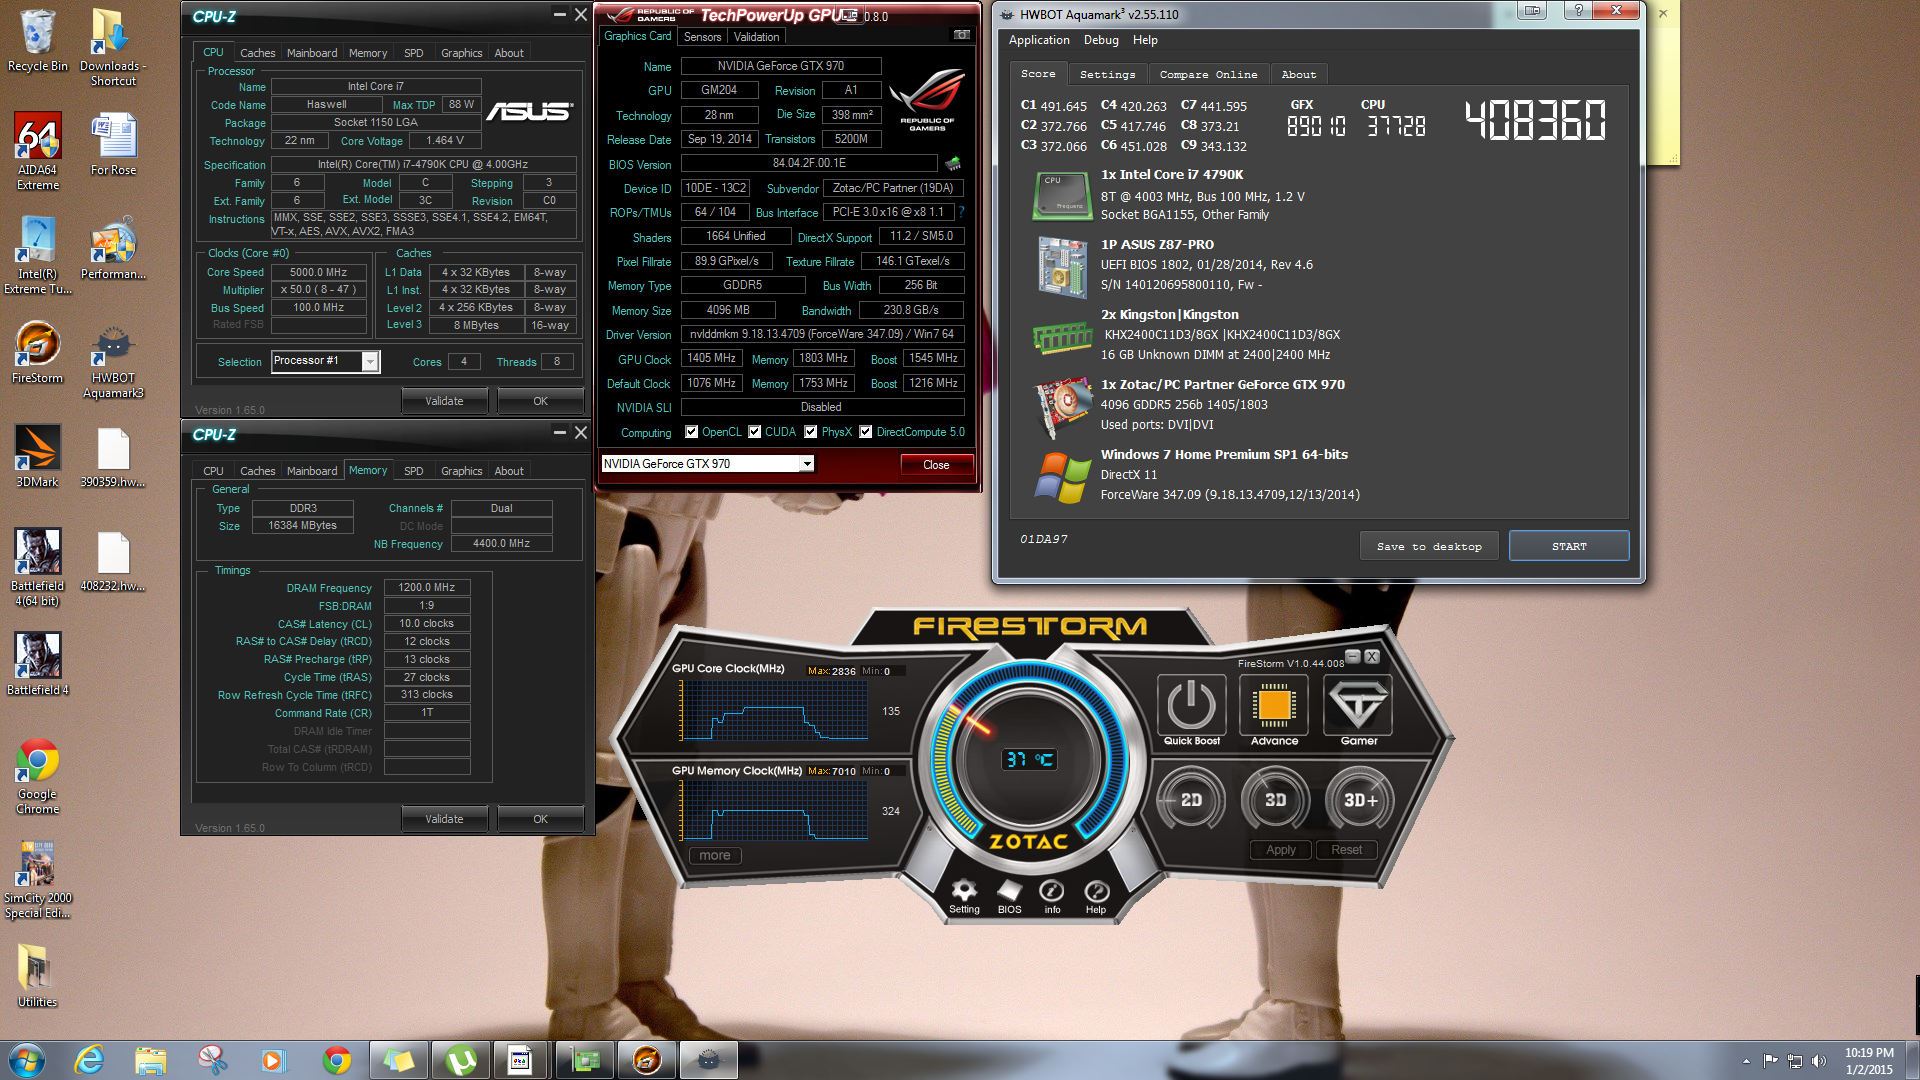Open FireStorm Setting gear icon
Image resolution: width=1920 pixels, height=1080 pixels.
pos(964,896)
